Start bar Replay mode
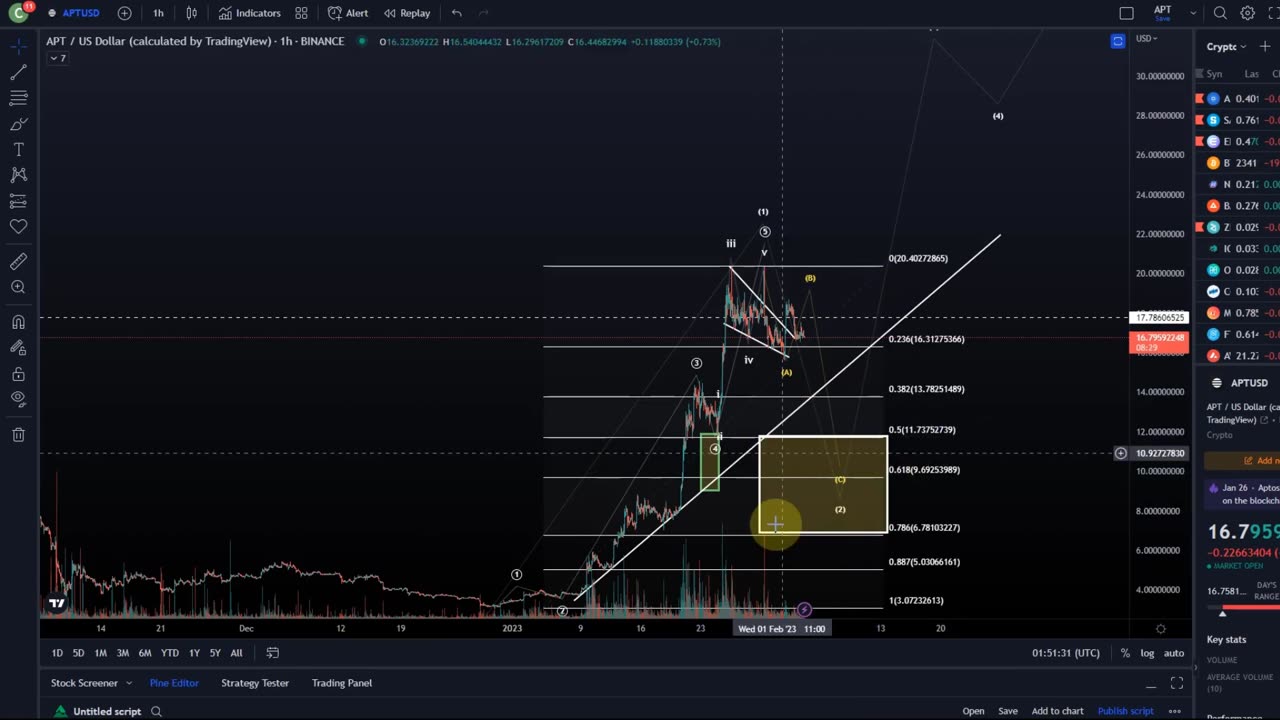This screenshot has width=1280, height=720. coord(406,13)
